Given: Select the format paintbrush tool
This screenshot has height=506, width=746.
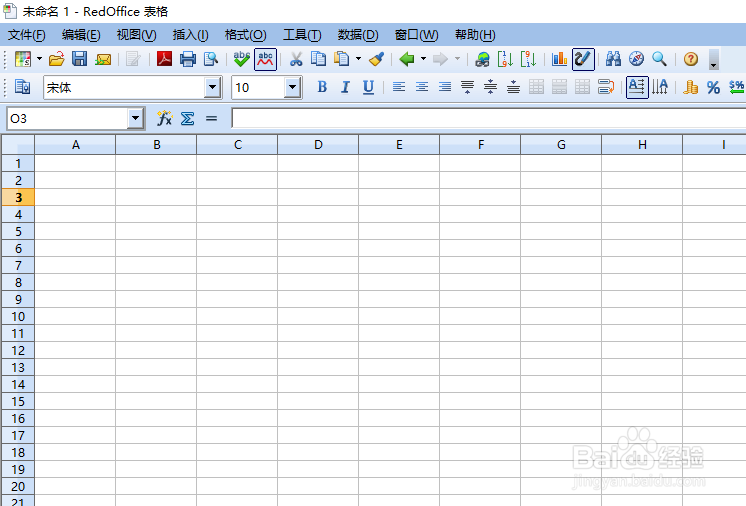Looking at the screenshot, I should pyautogui.click(x=376, y=59).
